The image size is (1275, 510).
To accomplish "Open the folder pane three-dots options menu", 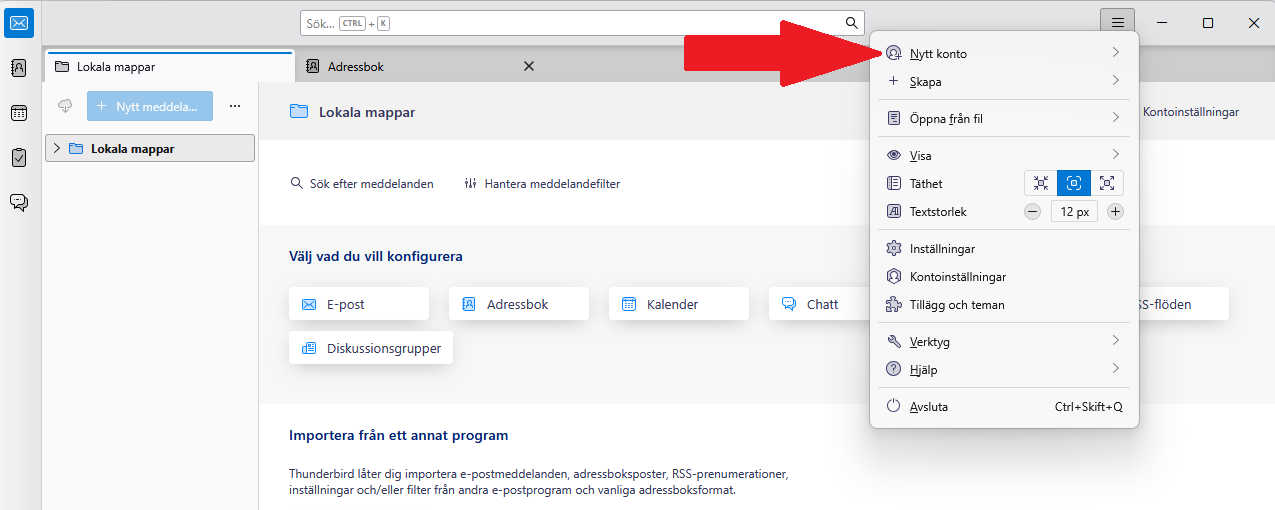I will pyautogui.click(x=235, y=106).
